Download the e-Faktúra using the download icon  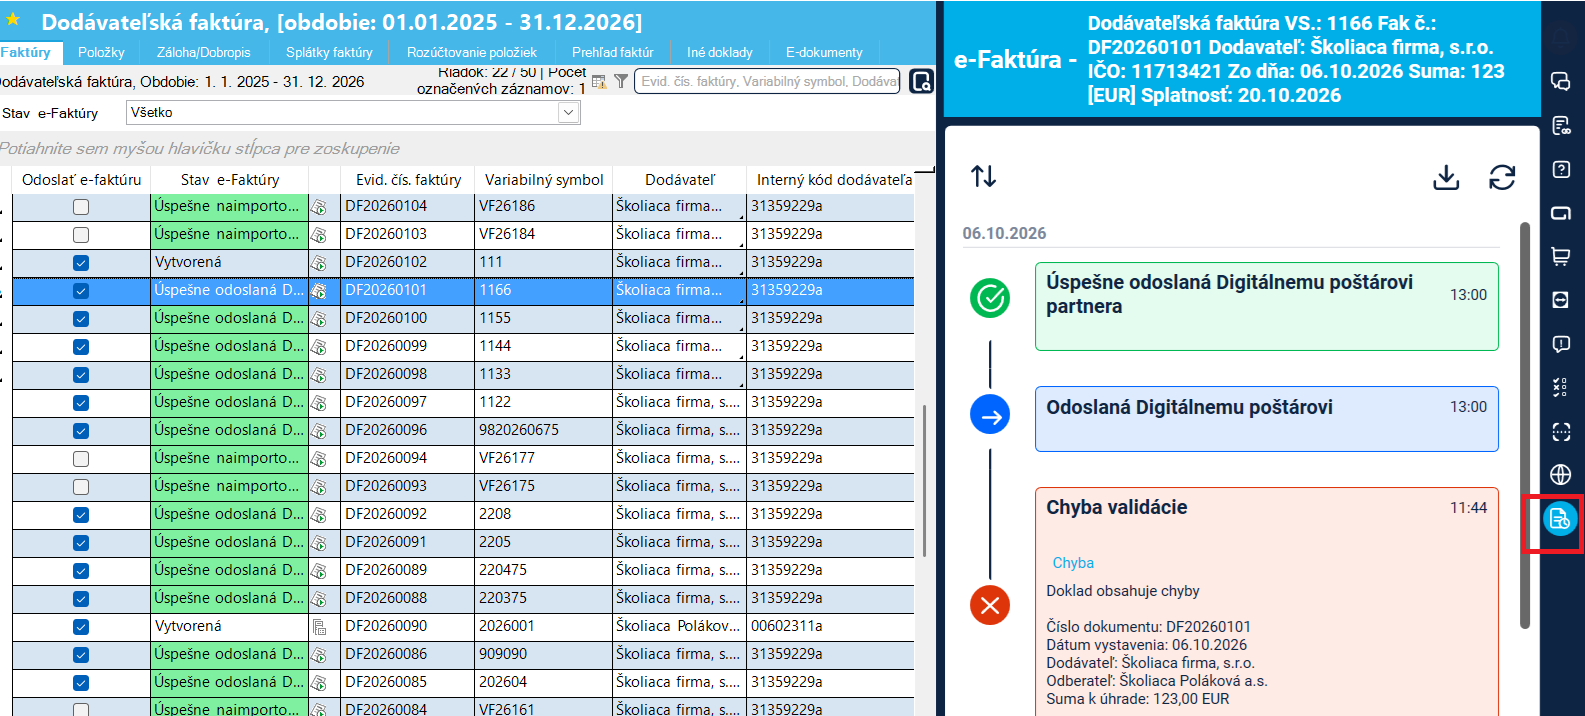tap(1446, 177)
